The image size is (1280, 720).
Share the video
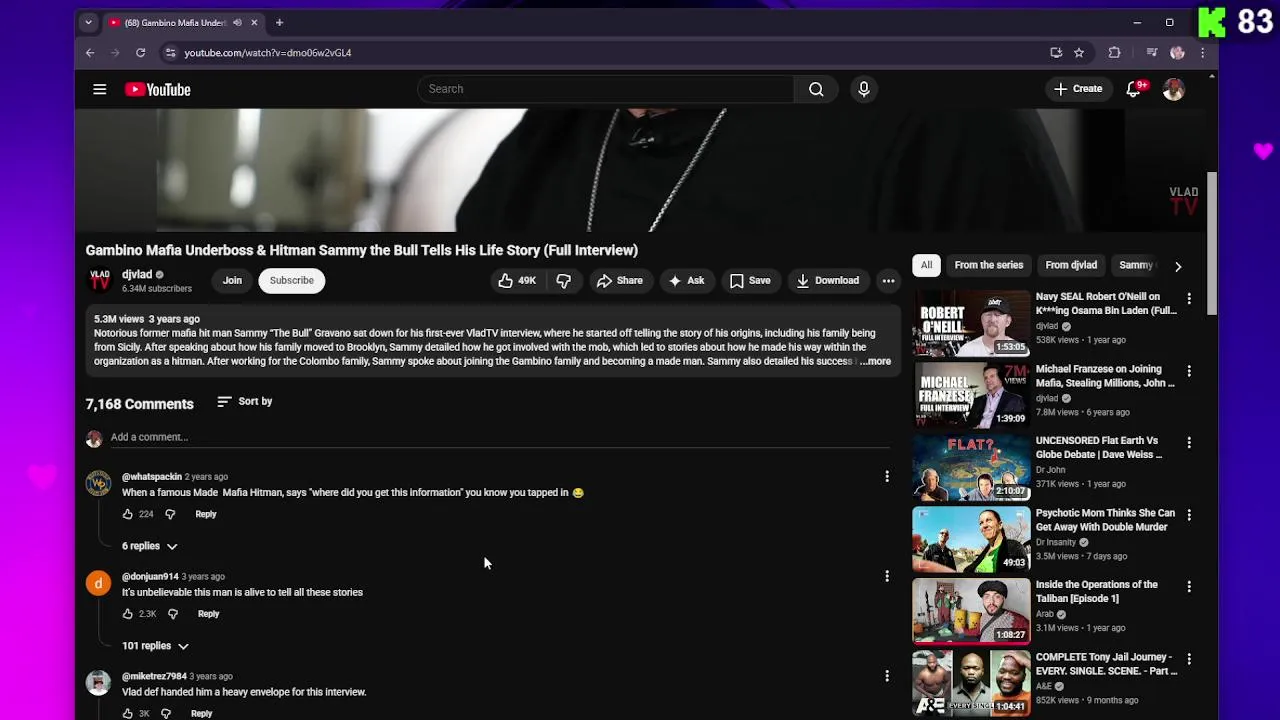pos(620,281)
